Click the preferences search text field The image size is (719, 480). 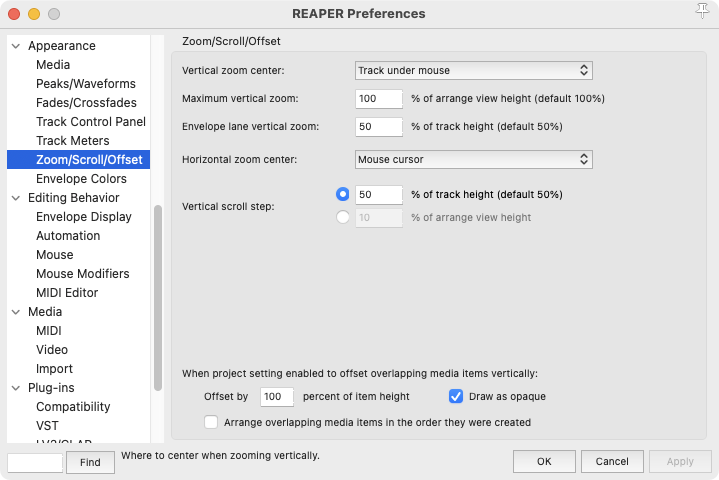coord(35,462)
